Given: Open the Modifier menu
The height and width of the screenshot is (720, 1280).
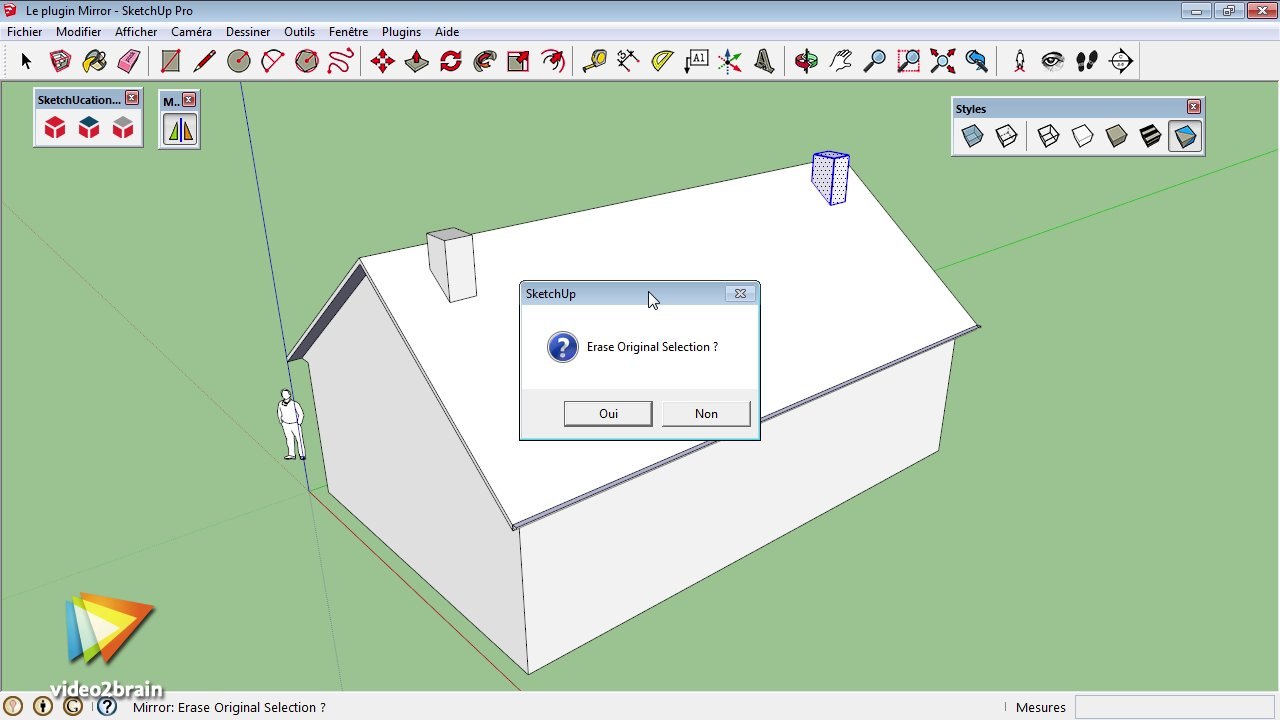Looking at the screenshot, I should [x=79, y=32].
